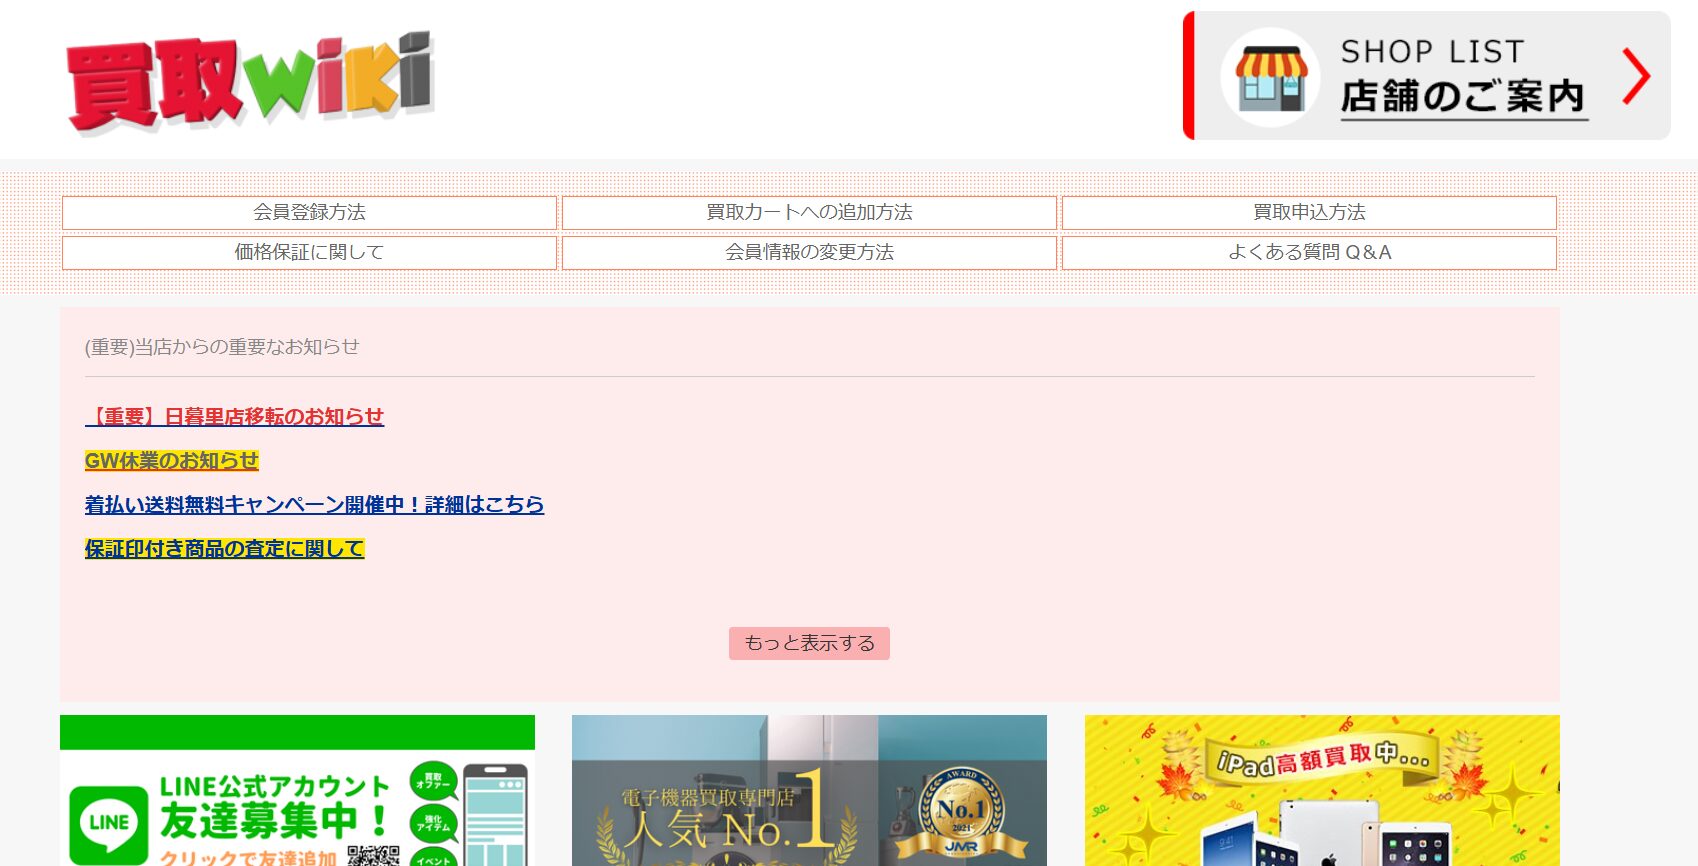Go to 買取カートへの追加方法 page
The image size is (1698, 866).
pos(809,213)
